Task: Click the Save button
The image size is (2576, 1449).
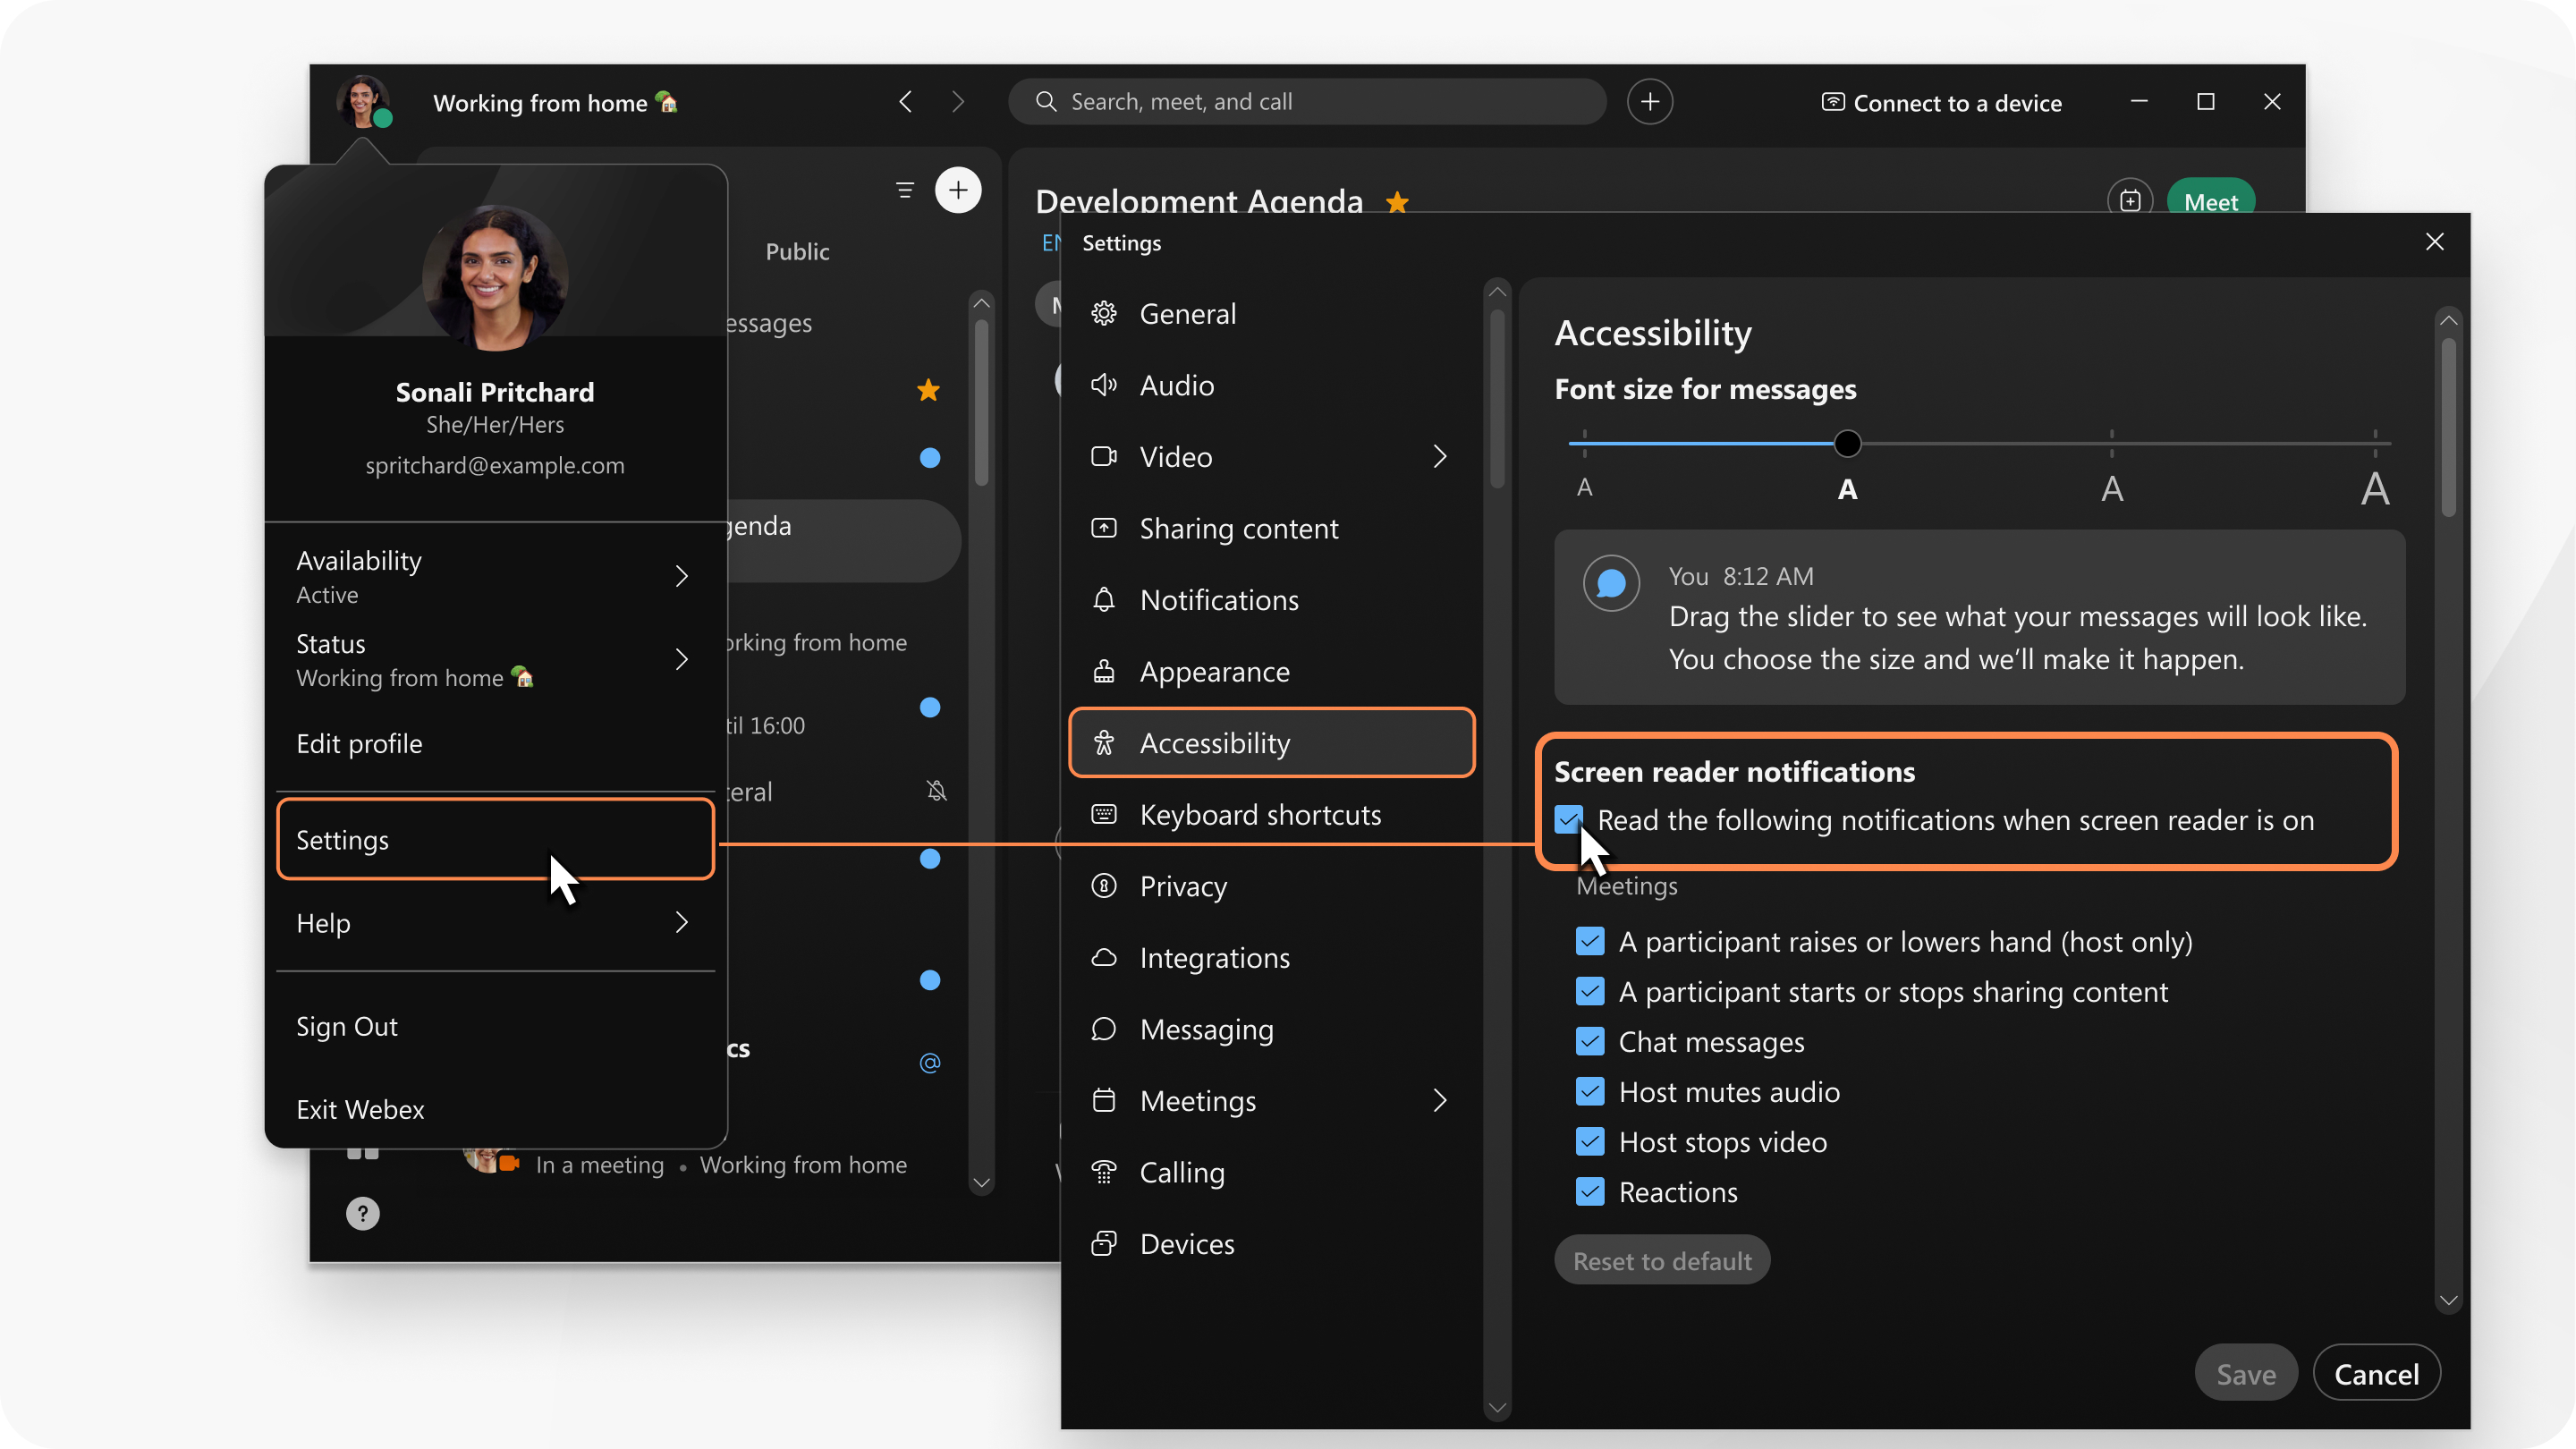Action: 2245,1374
